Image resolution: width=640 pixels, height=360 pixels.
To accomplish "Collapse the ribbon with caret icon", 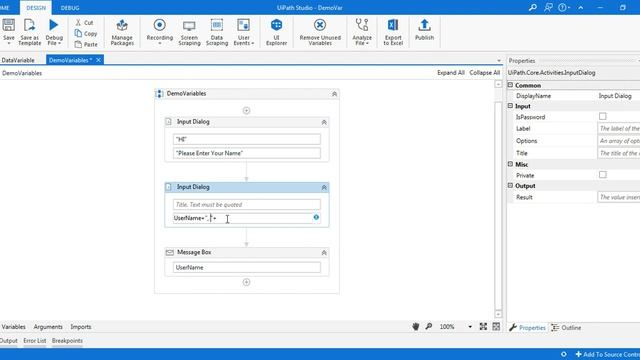I will [x=581, y=7].
